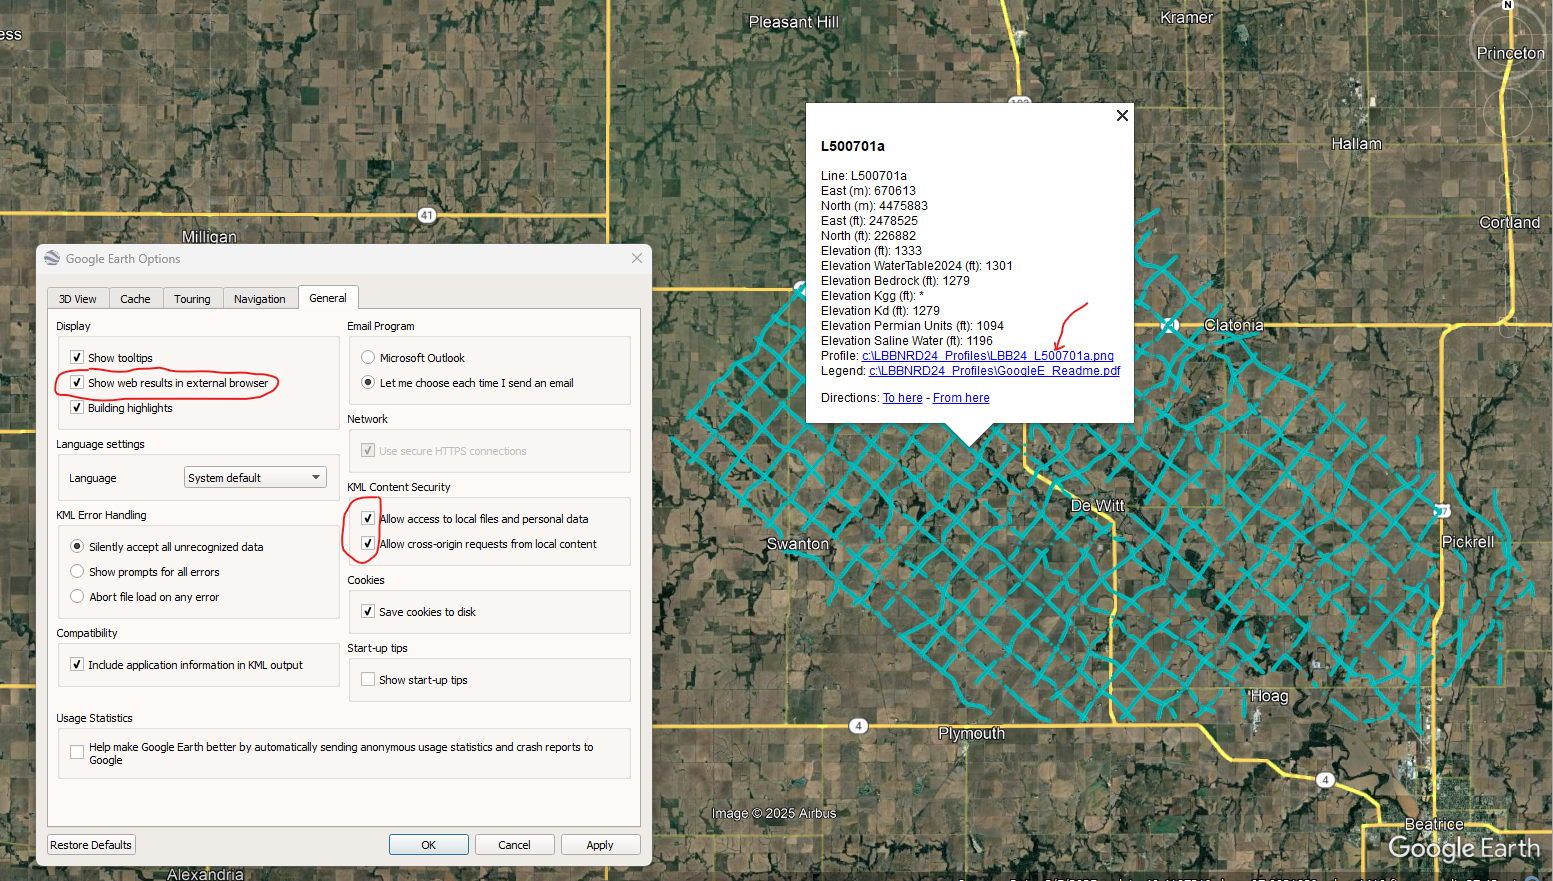Image resolution: width=1553 pixels, height=881 pixels.
Task: Click the Cortland place label
Action: pos(1509,223)
